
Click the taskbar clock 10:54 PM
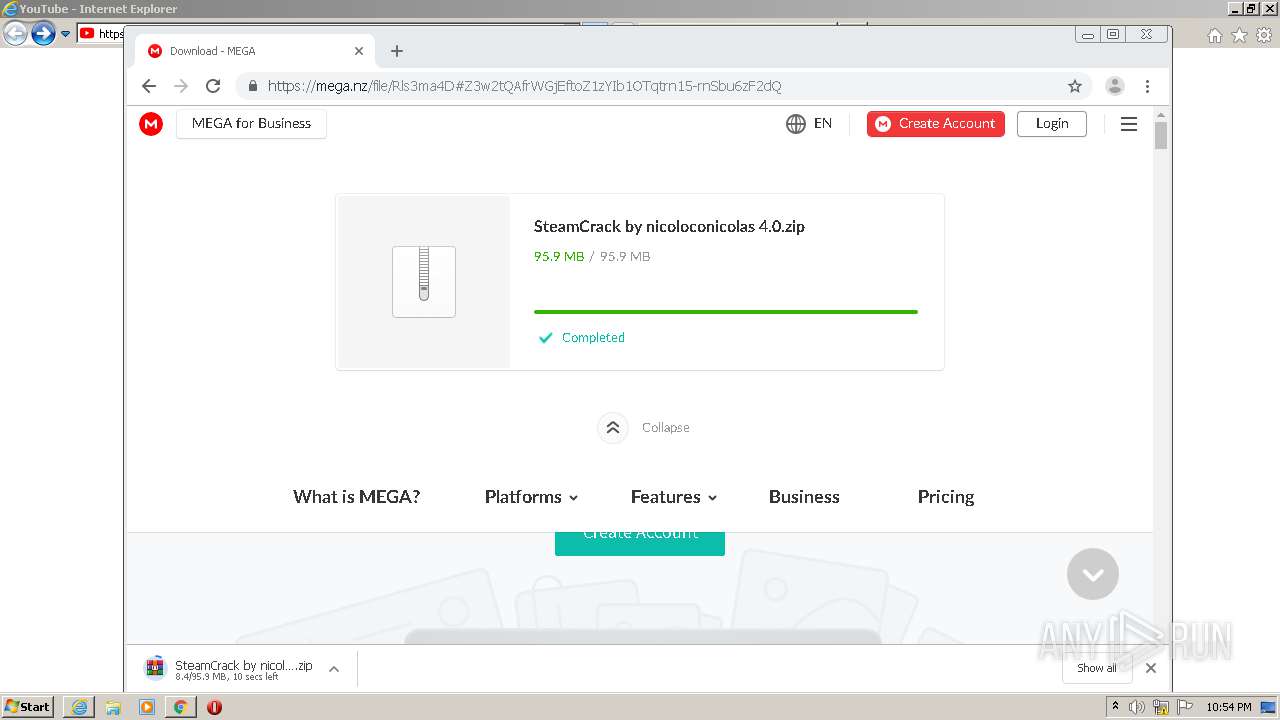click(1229, 707)
